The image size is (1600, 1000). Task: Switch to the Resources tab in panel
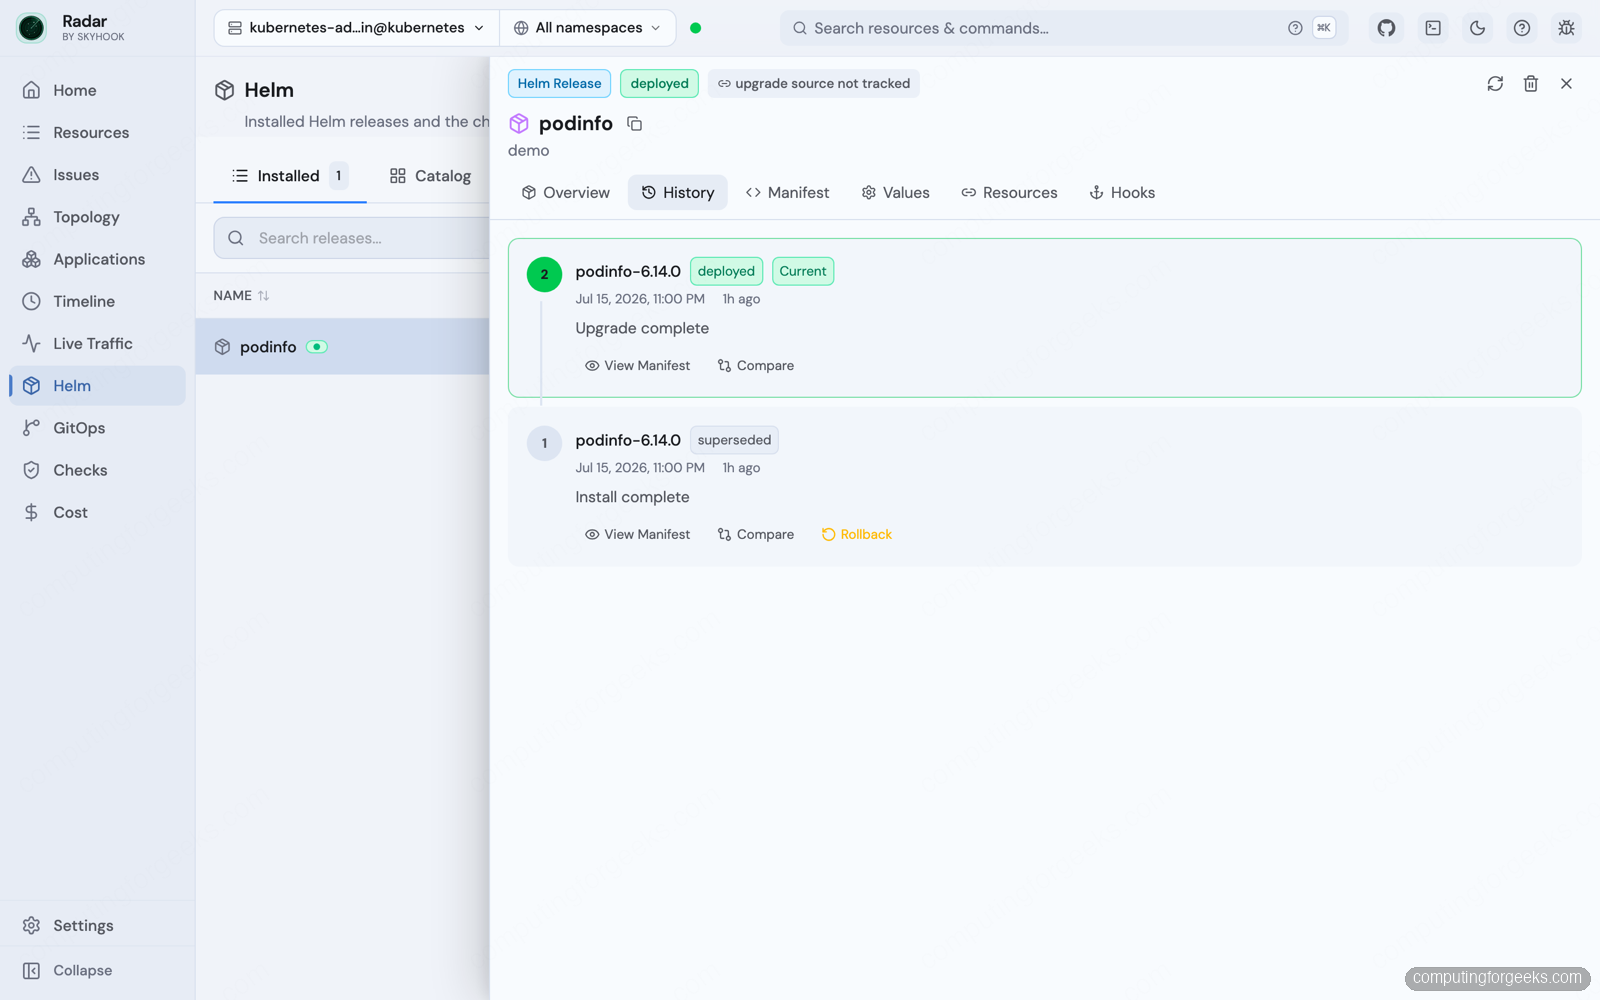[x=1009, y=193]
